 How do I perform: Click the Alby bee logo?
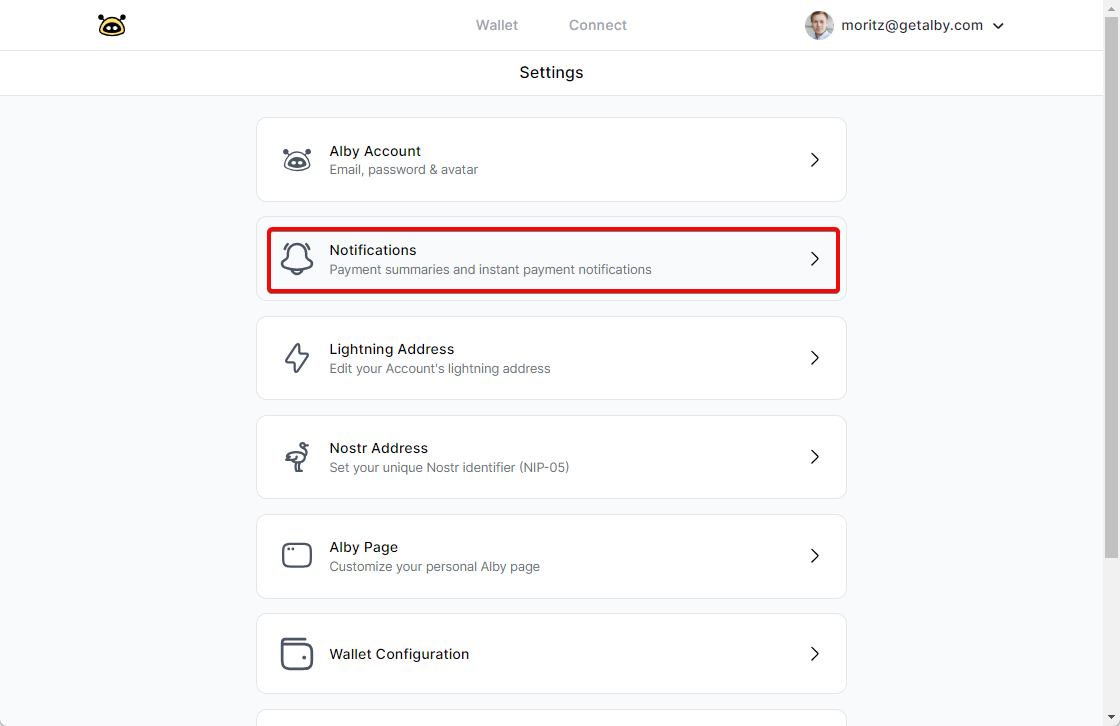(112, 26)
